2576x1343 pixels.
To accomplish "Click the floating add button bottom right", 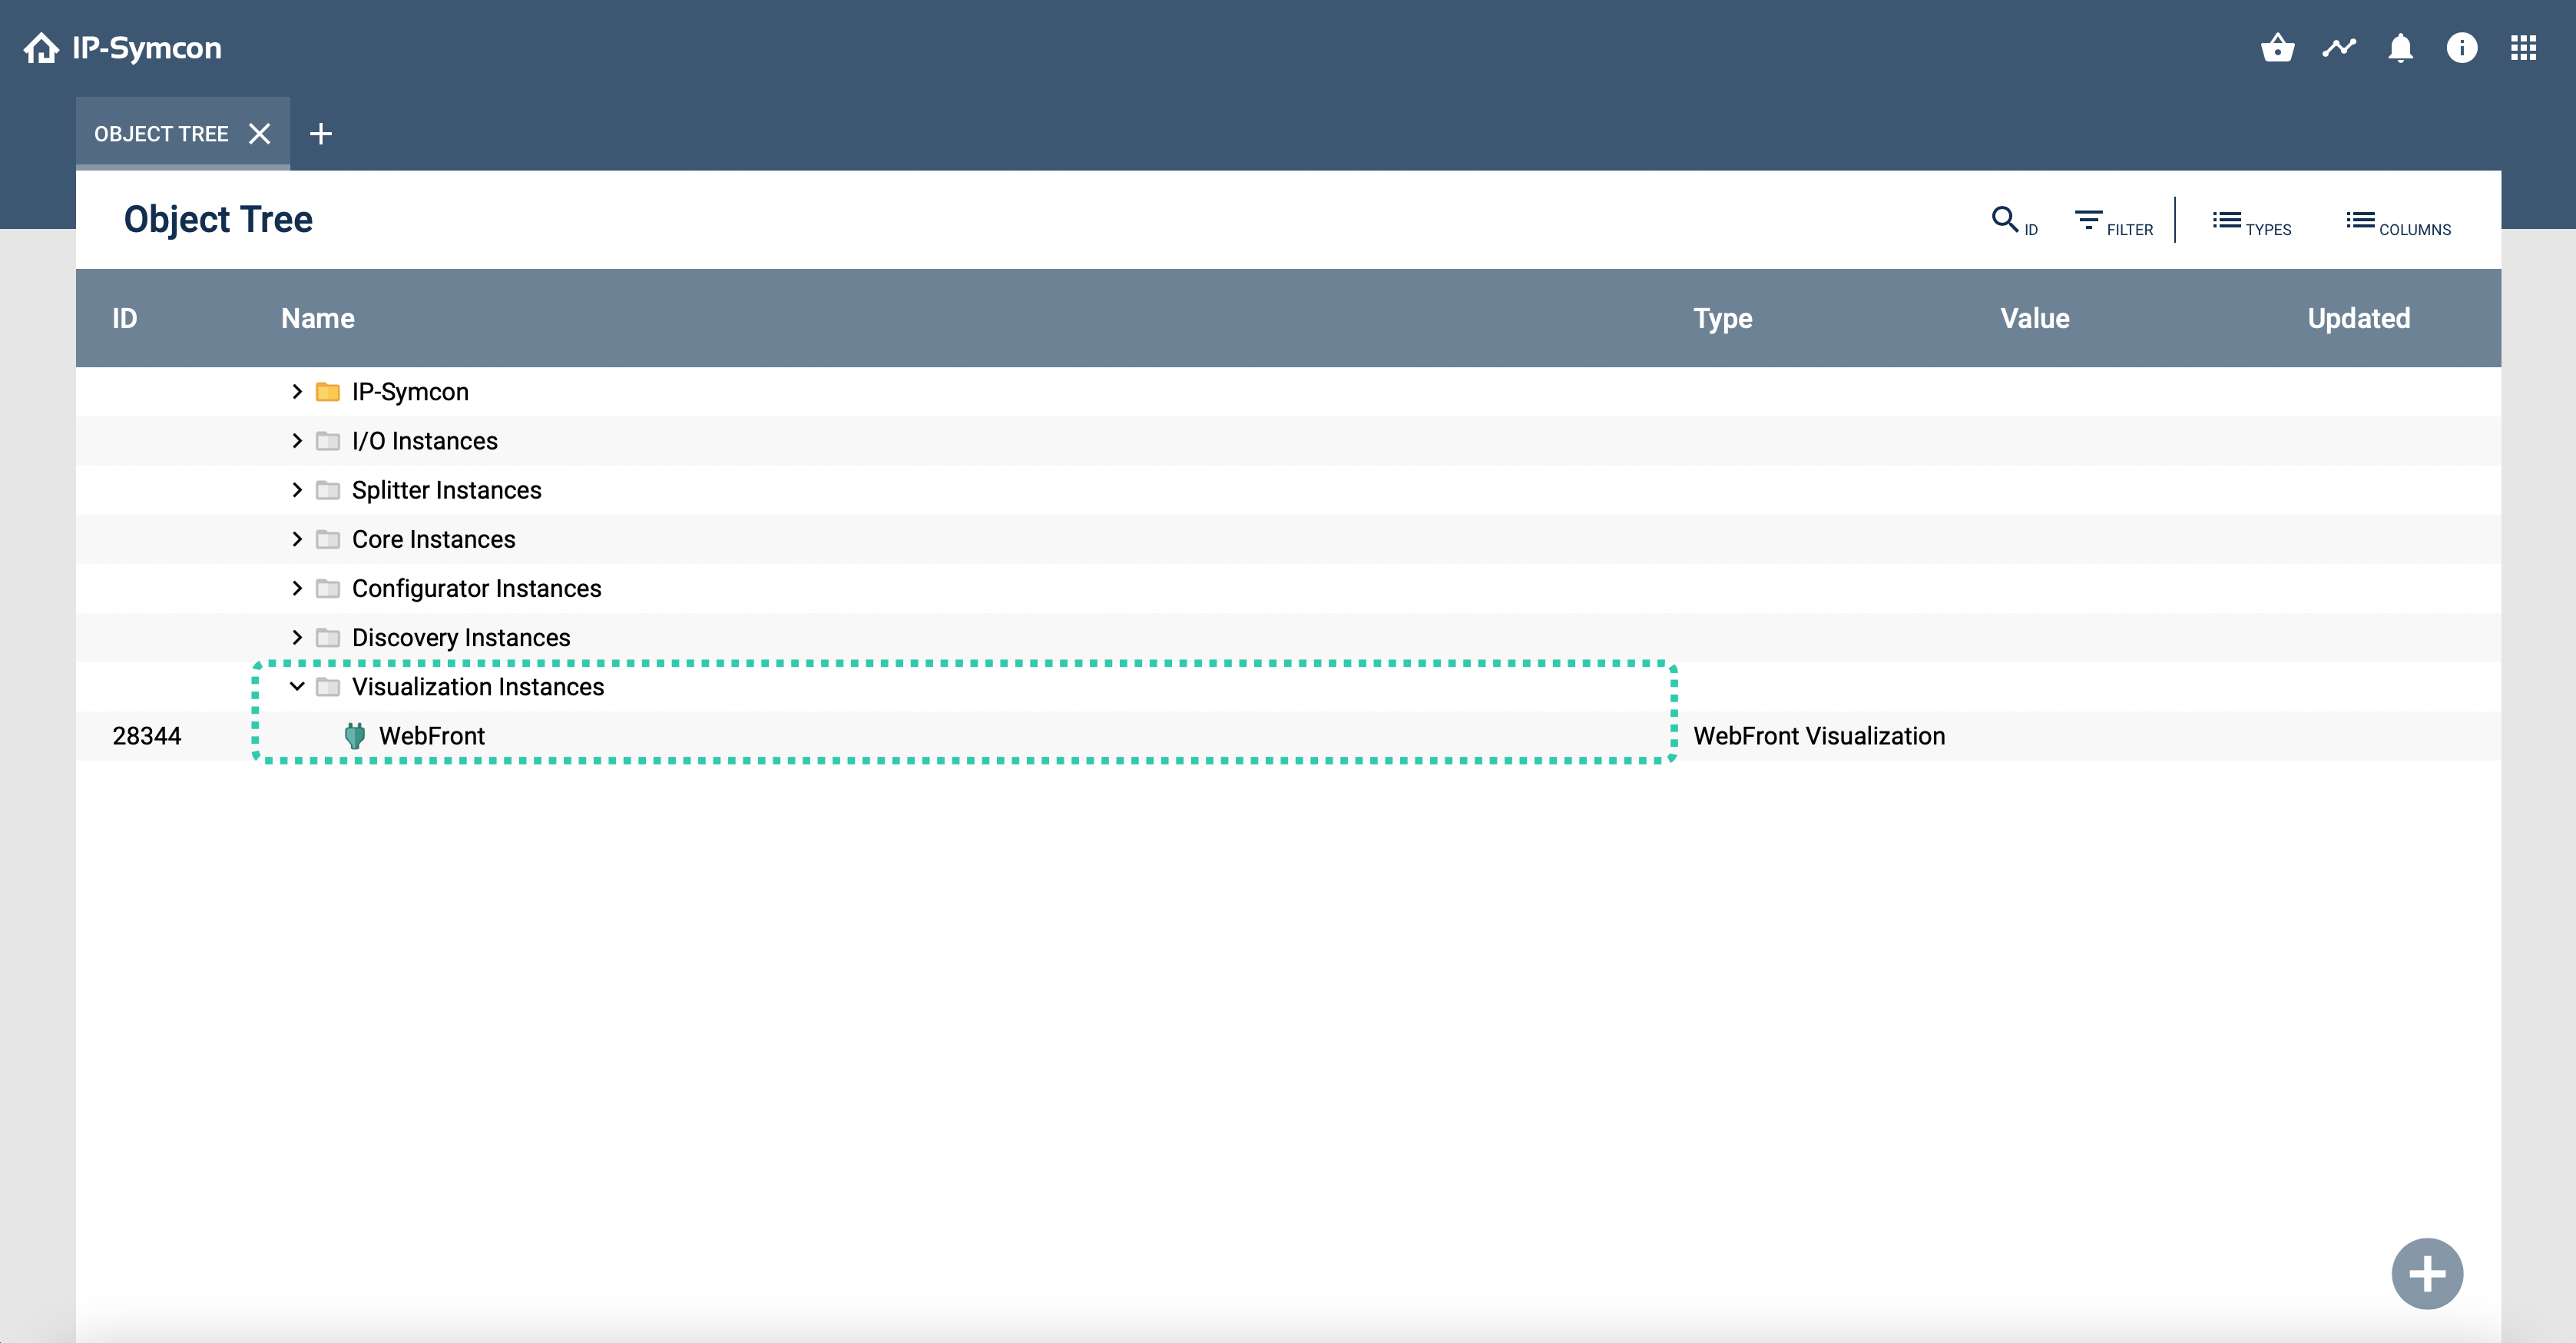I will (x=2426, y=1272).
